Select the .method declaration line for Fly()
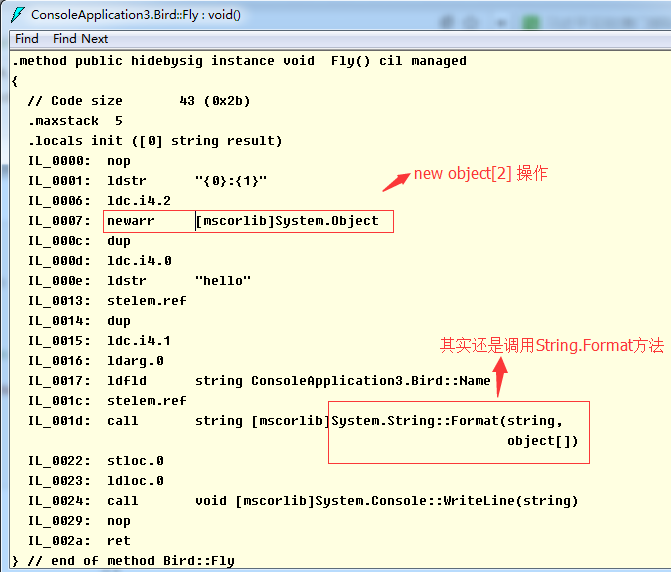Viewport: 671px width, 572px height. (239, 61)
